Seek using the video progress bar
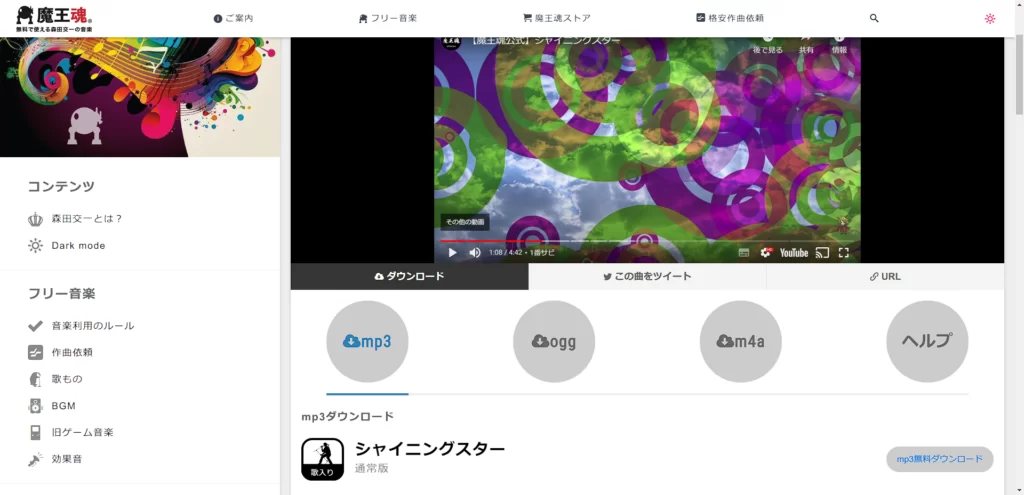1024x495 pixels. (600, 241)
